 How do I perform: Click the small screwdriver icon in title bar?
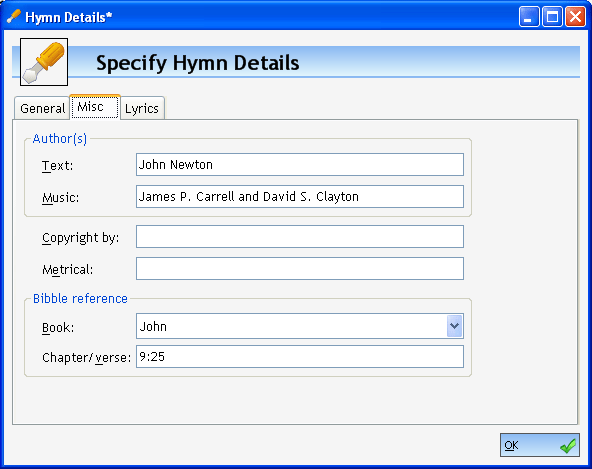(x=14, y=17)
